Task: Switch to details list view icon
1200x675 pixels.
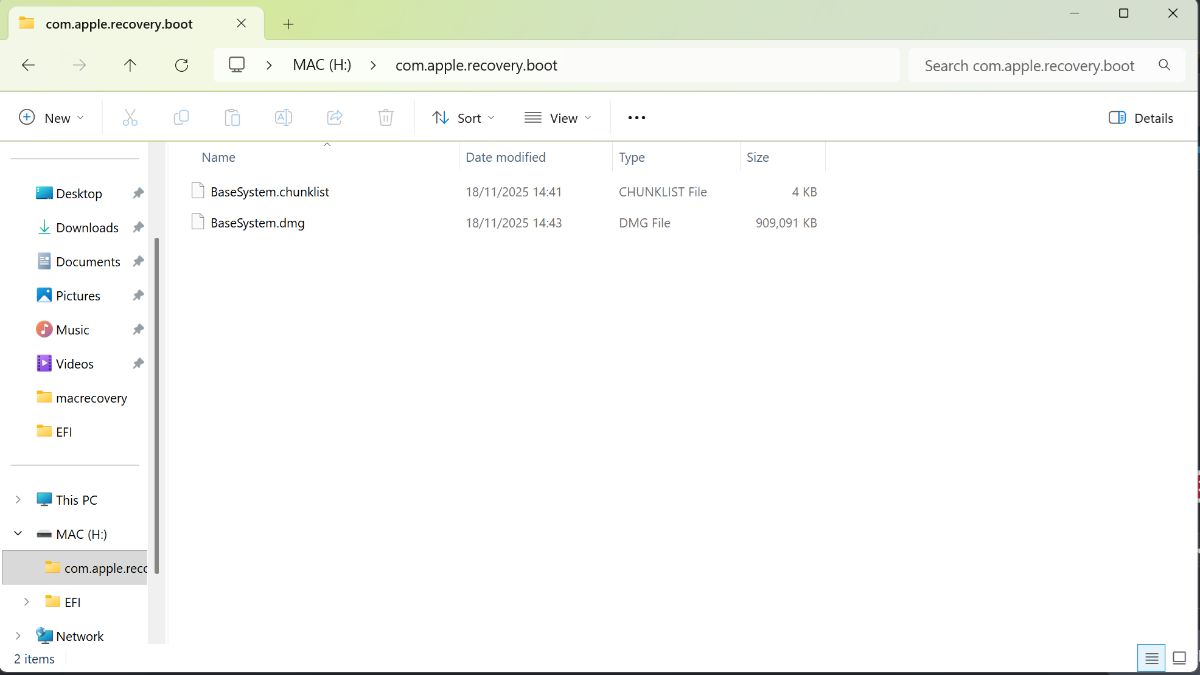Action: [x=1152, y=658]
